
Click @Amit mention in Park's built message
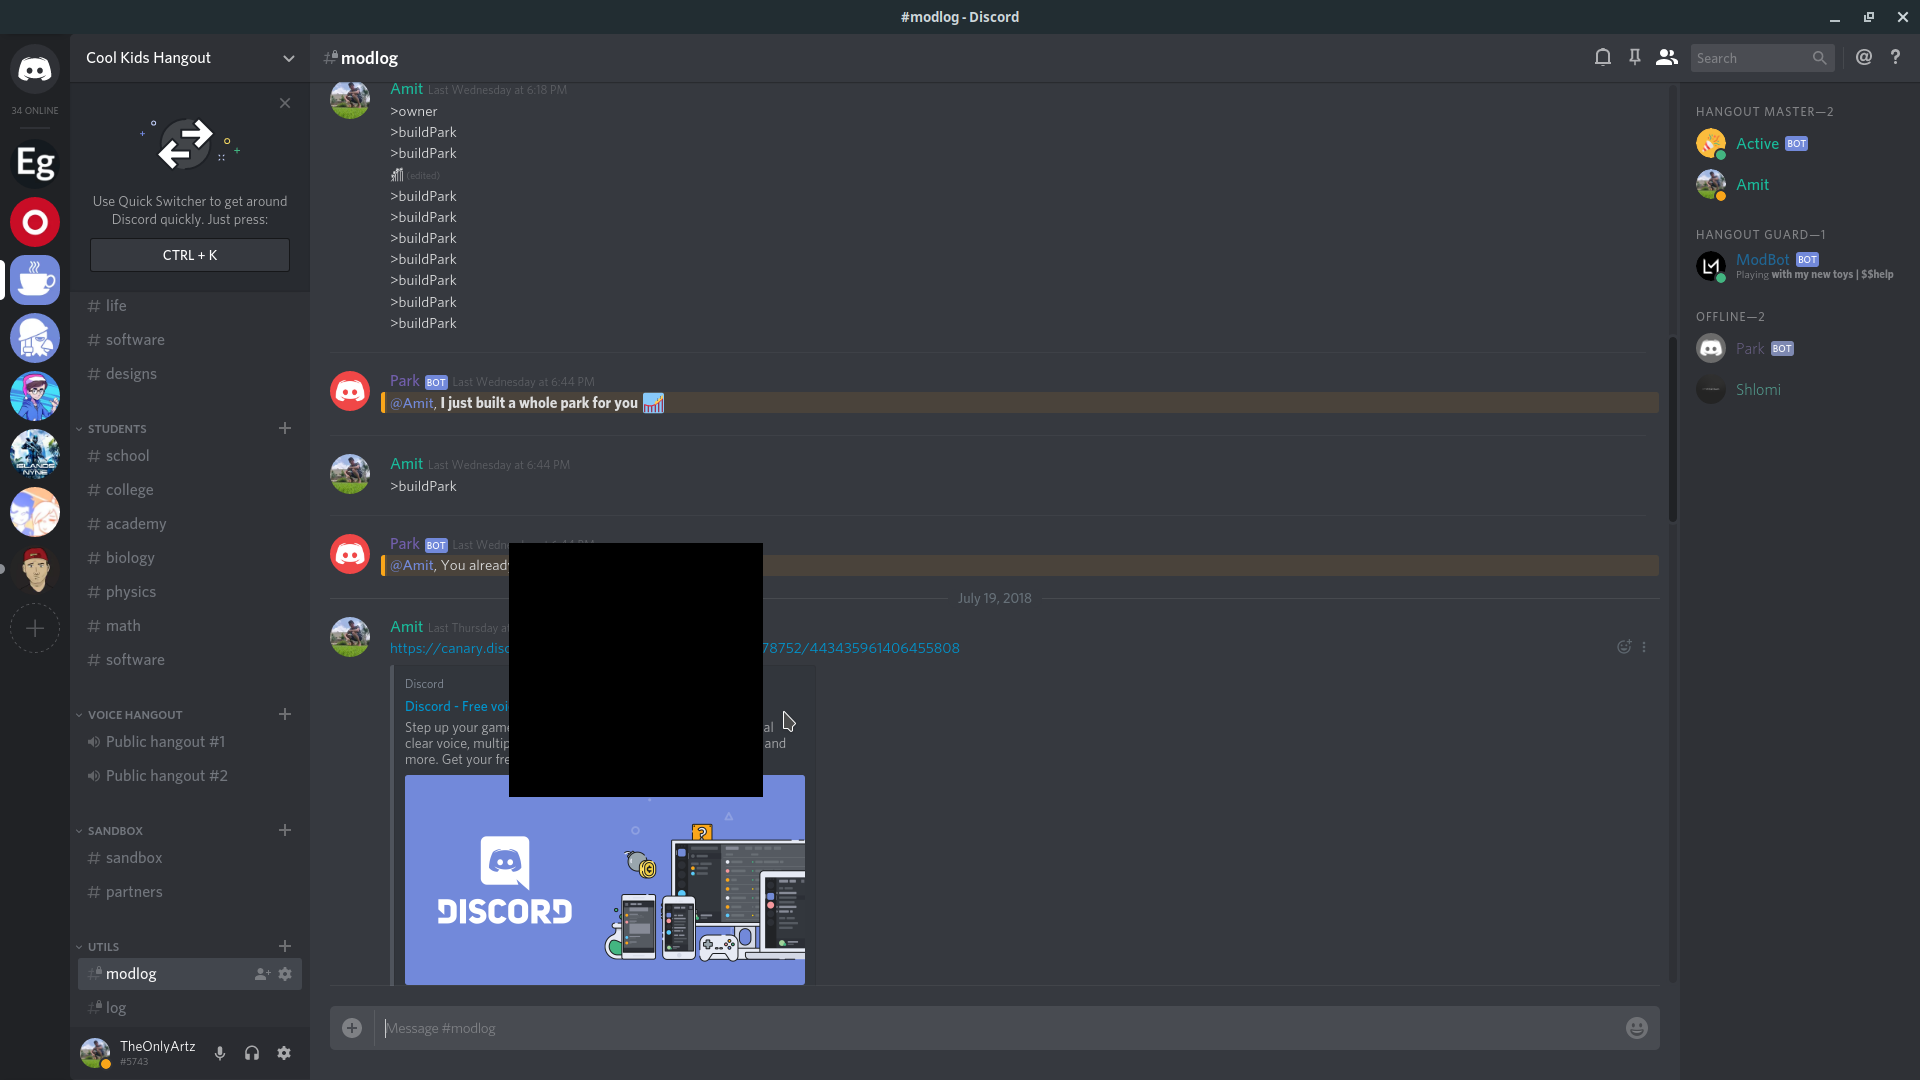pos(413,403)
